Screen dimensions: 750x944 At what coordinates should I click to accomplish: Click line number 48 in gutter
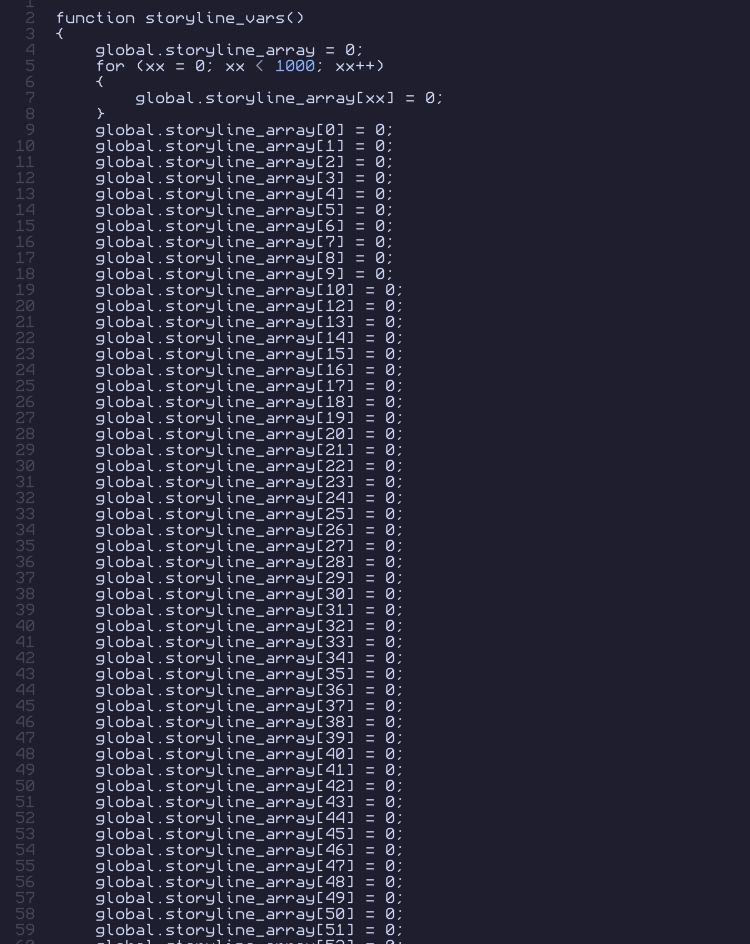25,754
